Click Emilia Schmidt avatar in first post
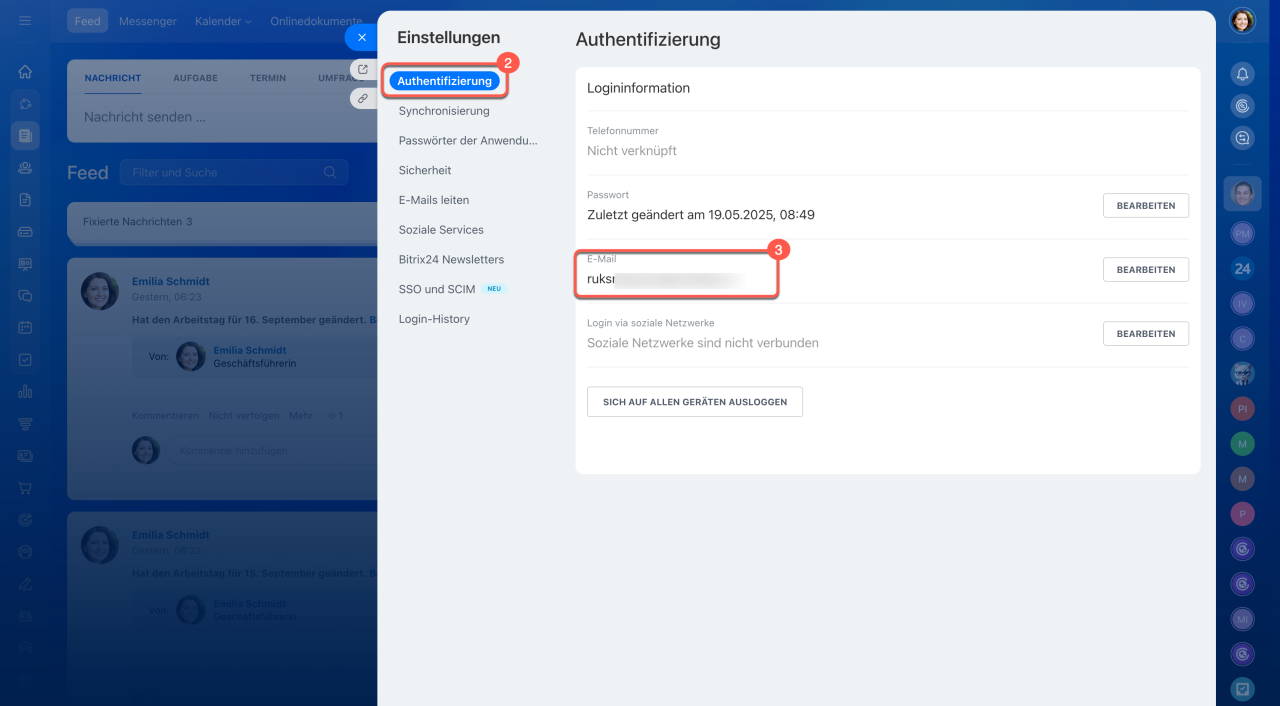The width and height of the screenshot is (1280, 706). pos(100,290)
